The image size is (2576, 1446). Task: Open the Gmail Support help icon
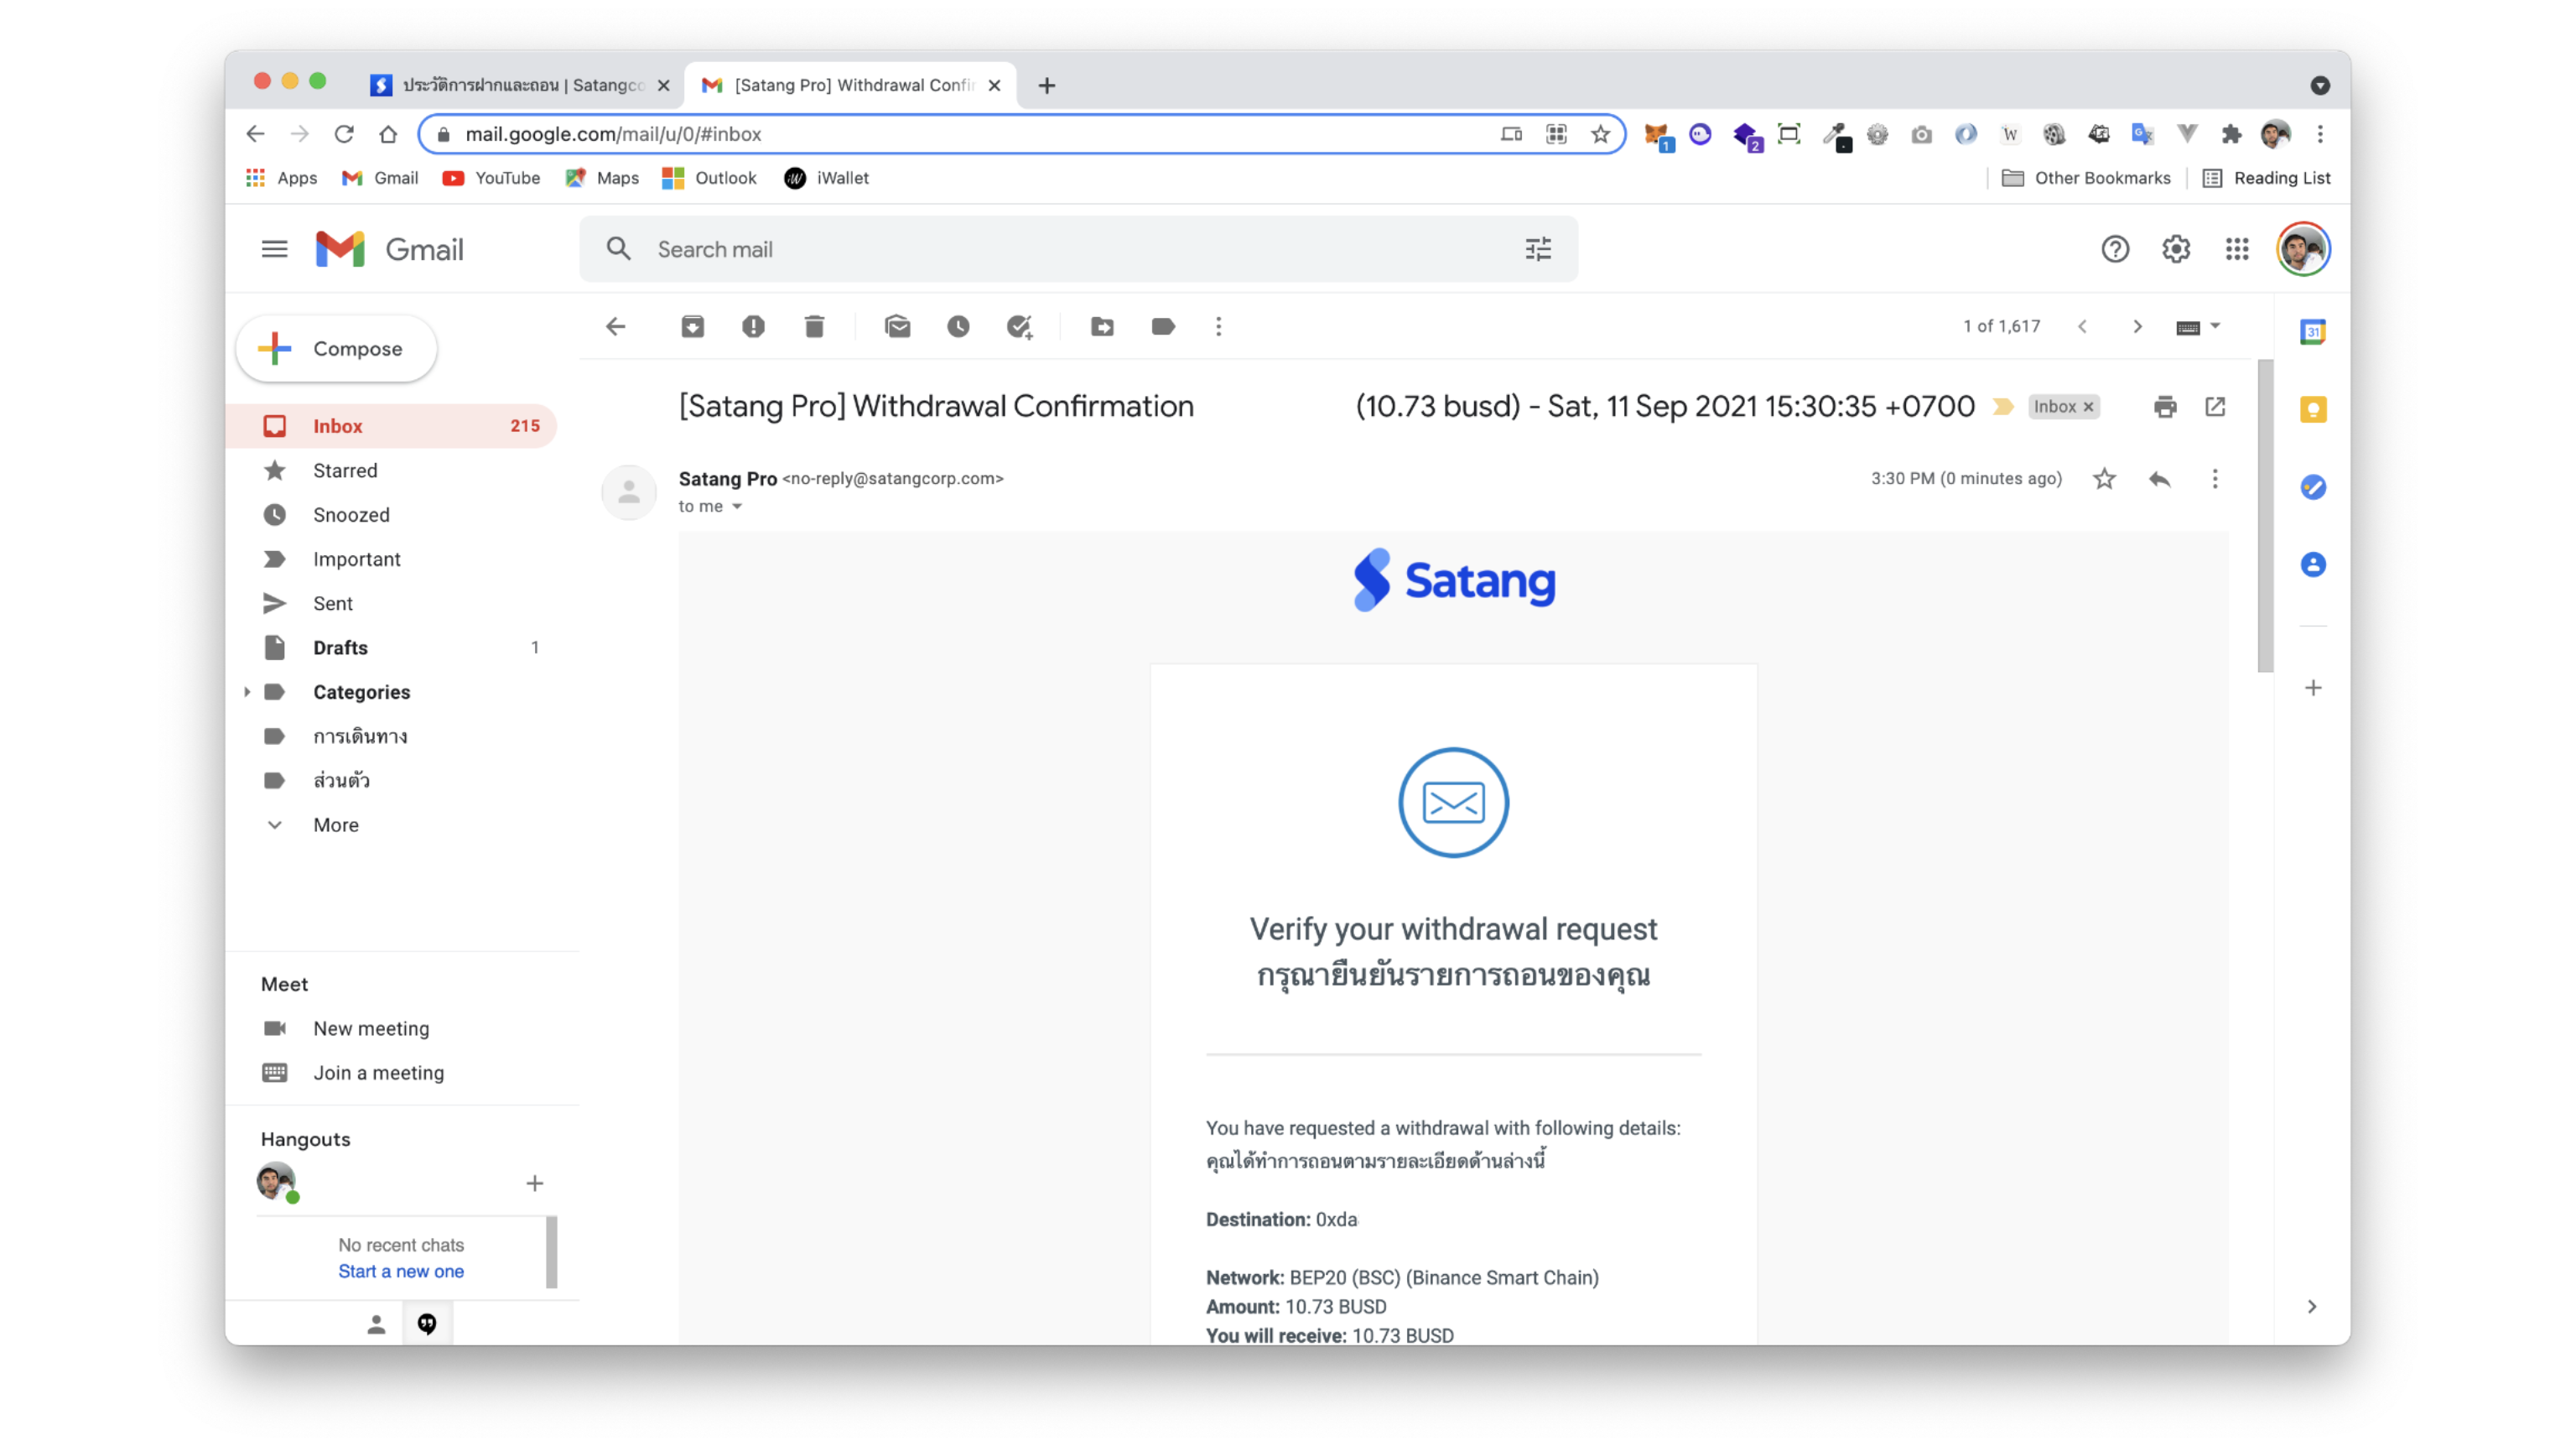2115,249
